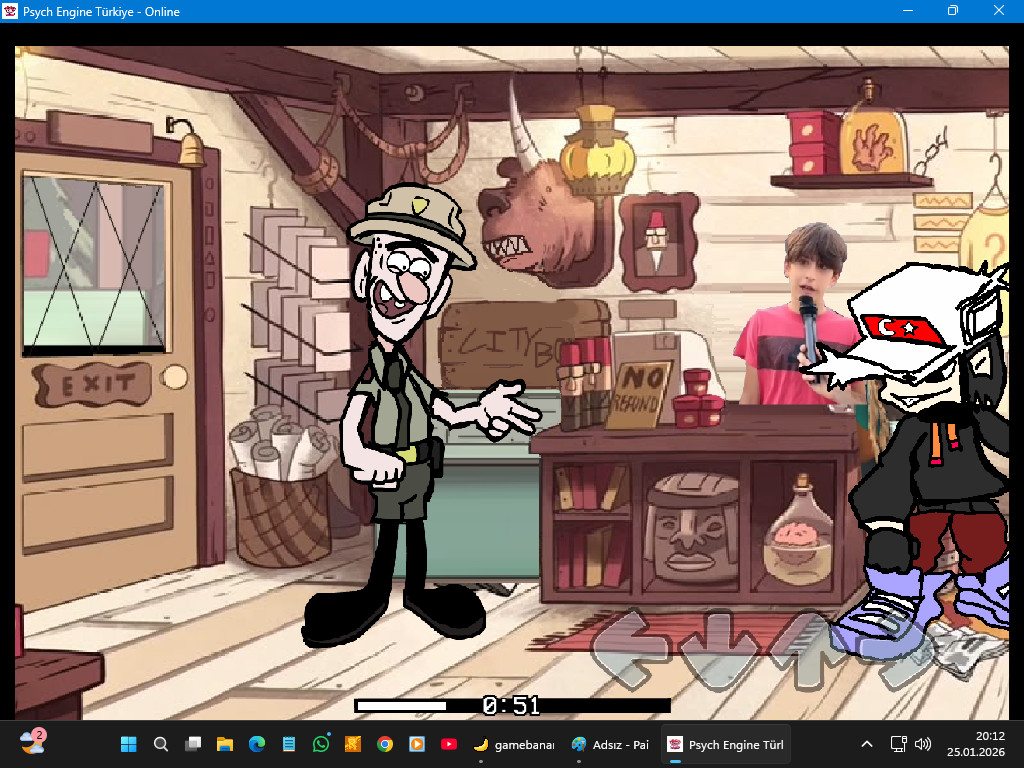Switch to the gamebanana taskbar window
This screenshot has width=1024, height=768.
[514, 744]
